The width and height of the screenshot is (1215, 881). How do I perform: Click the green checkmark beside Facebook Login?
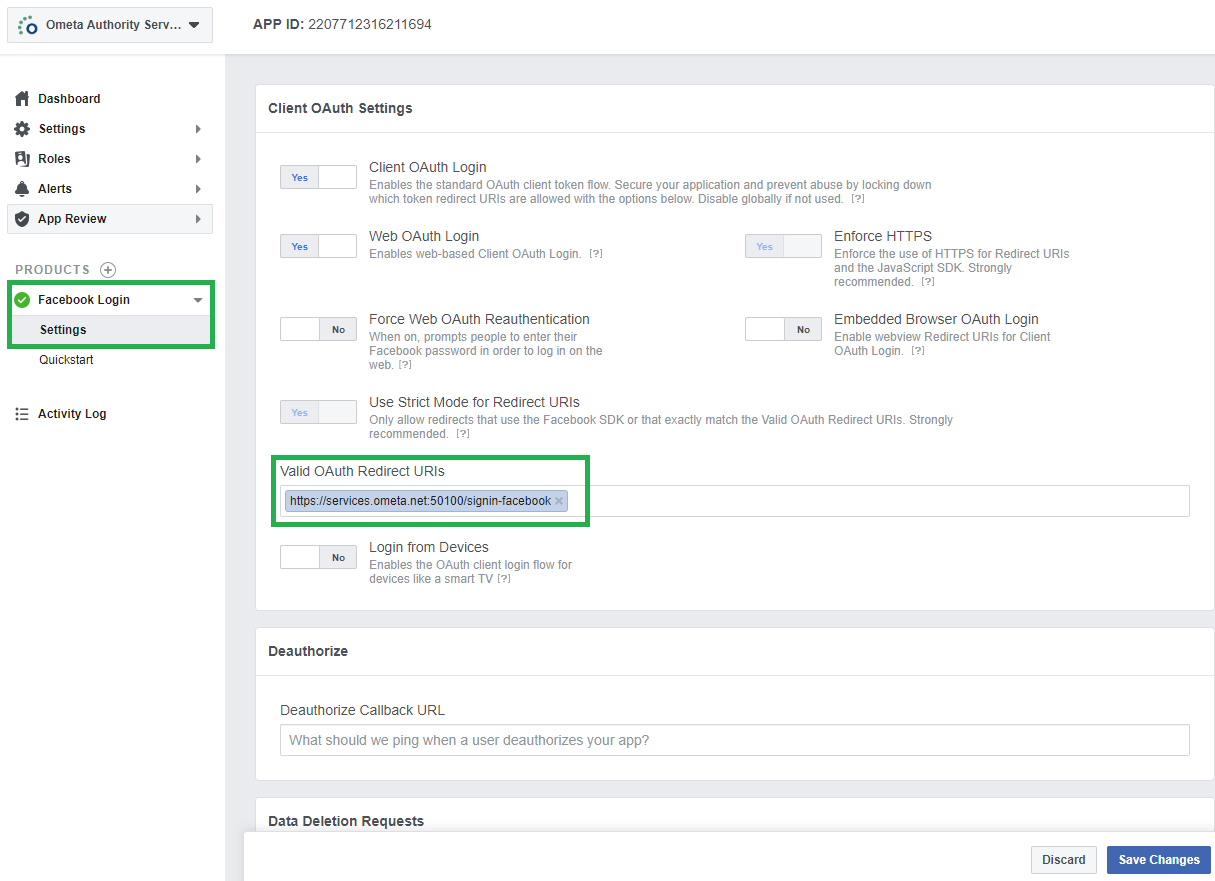[24, 299]
